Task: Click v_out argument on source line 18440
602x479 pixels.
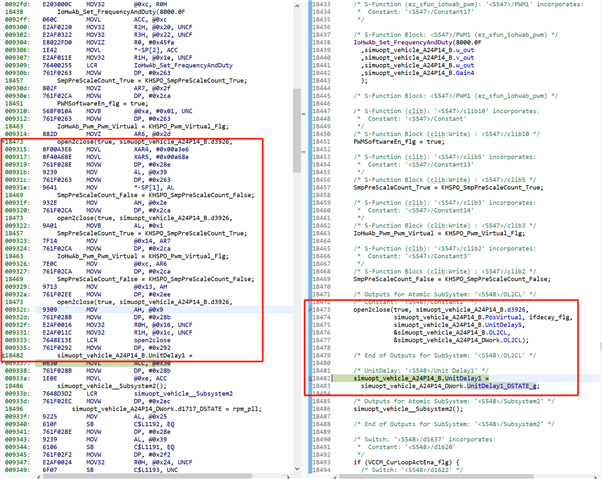Action: 465,58
